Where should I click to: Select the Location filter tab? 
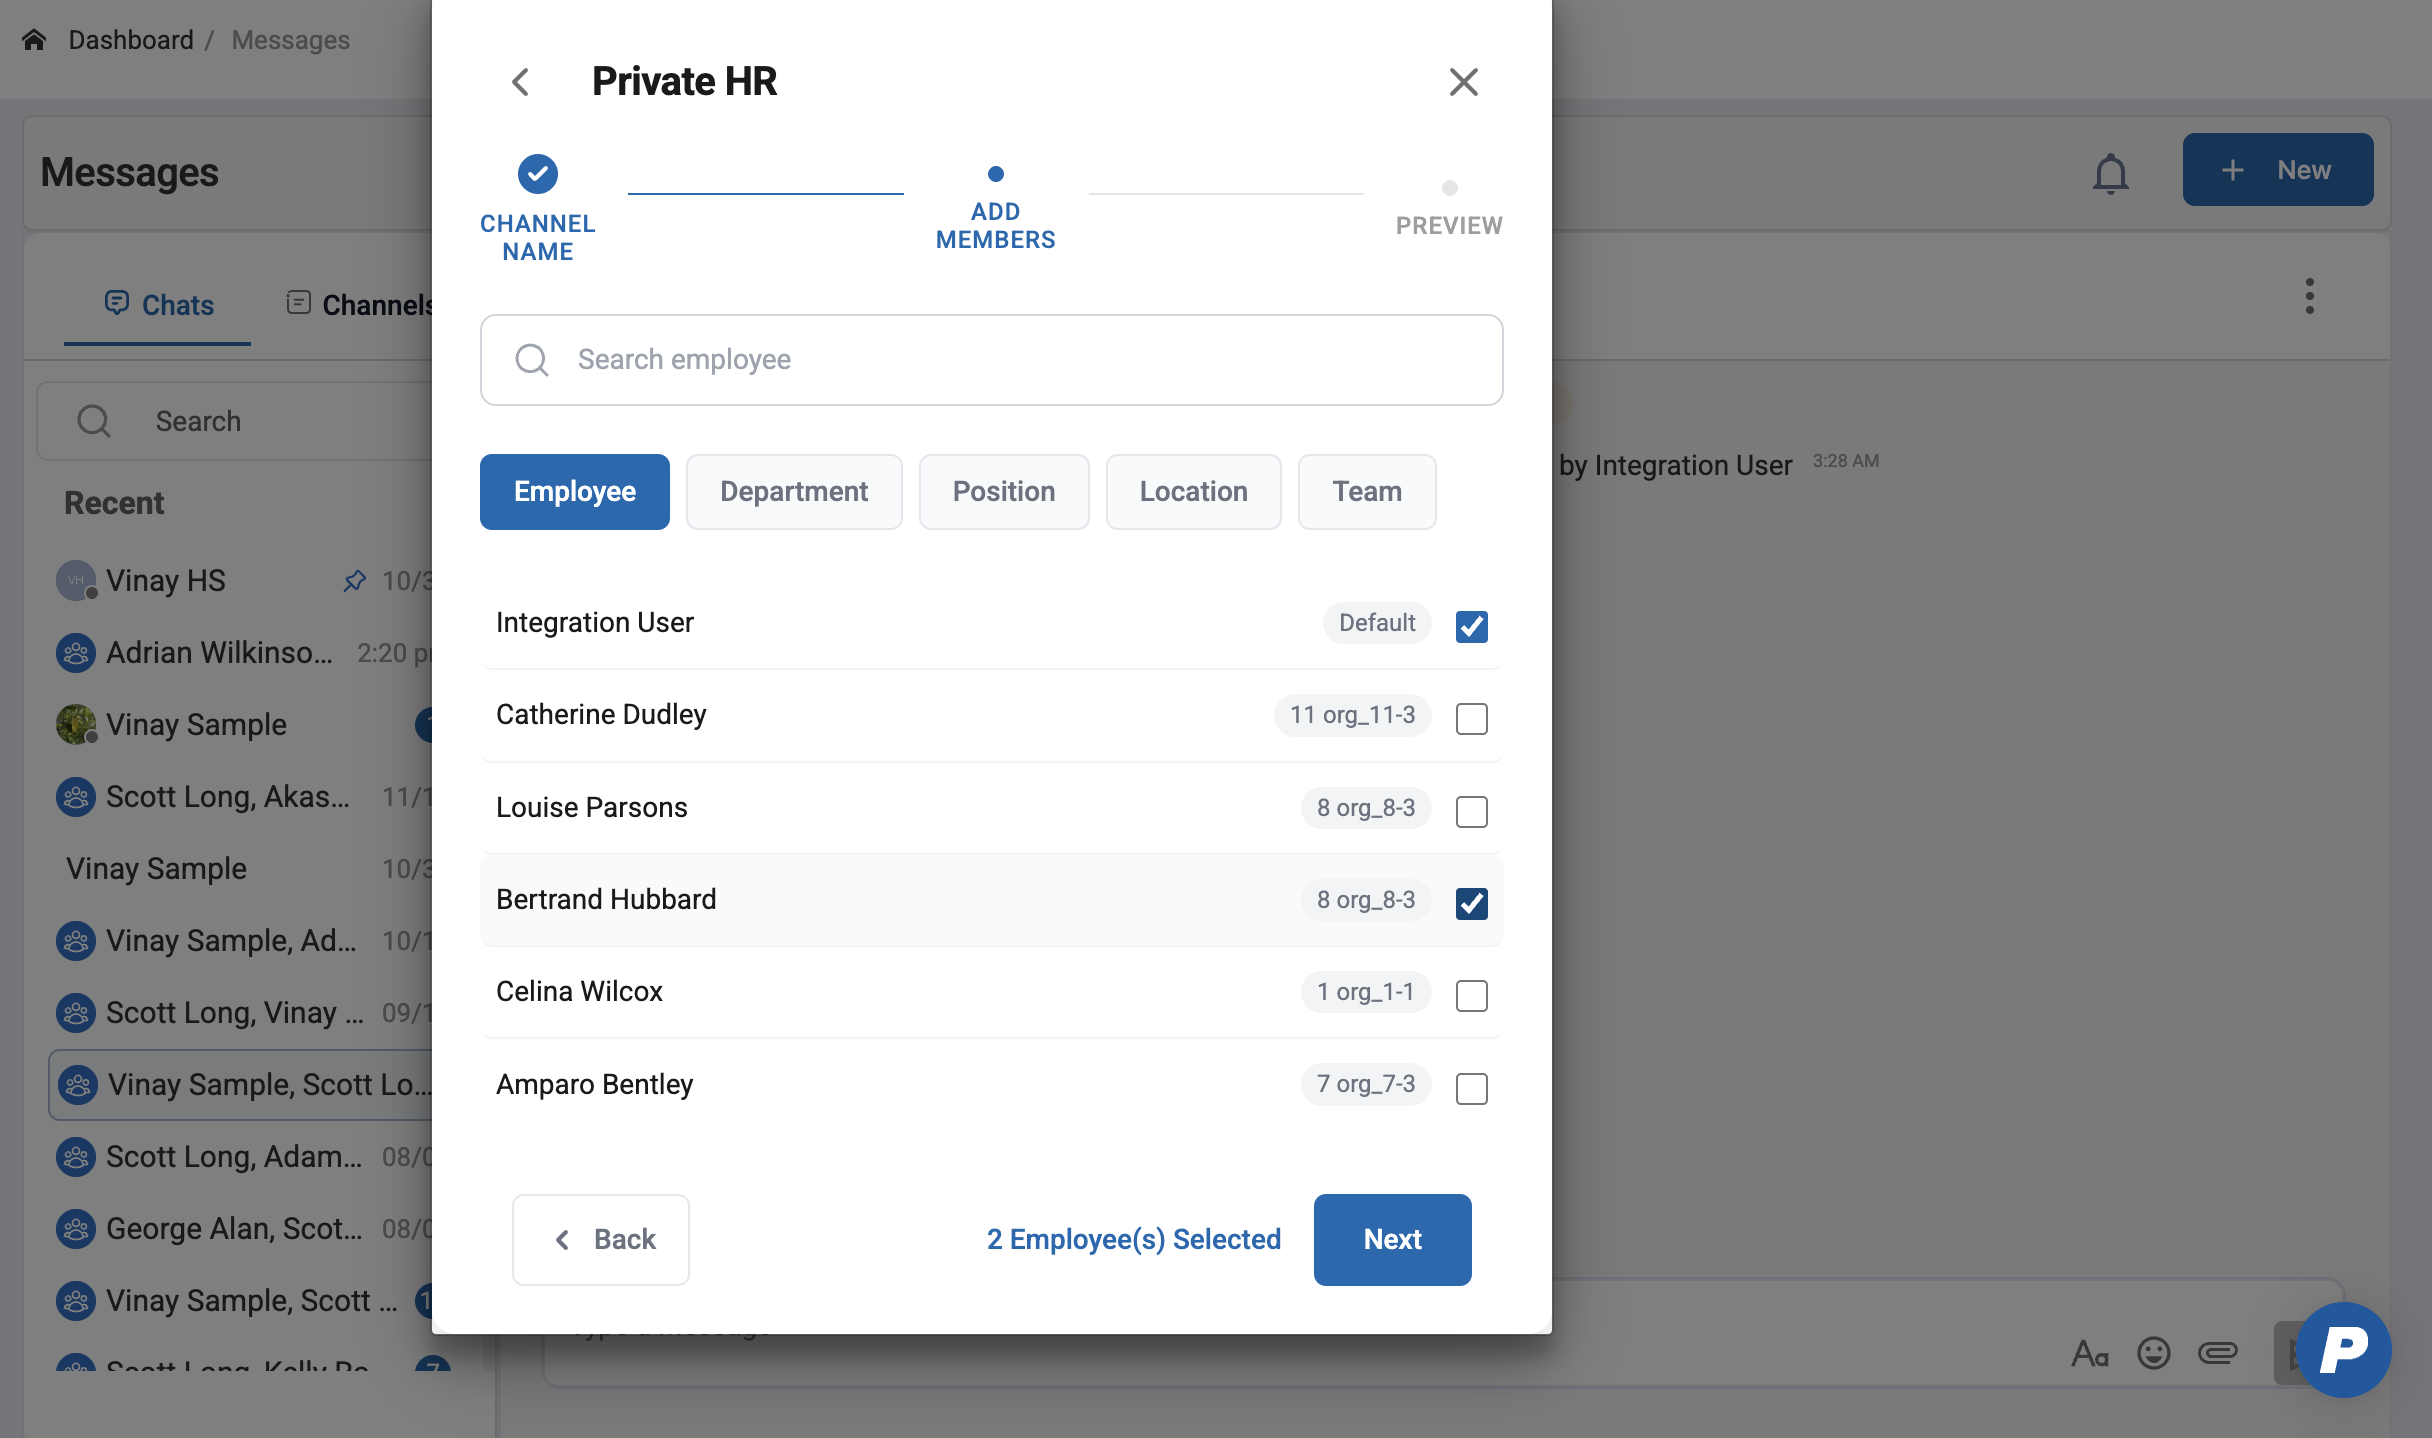coord(1193,492)
